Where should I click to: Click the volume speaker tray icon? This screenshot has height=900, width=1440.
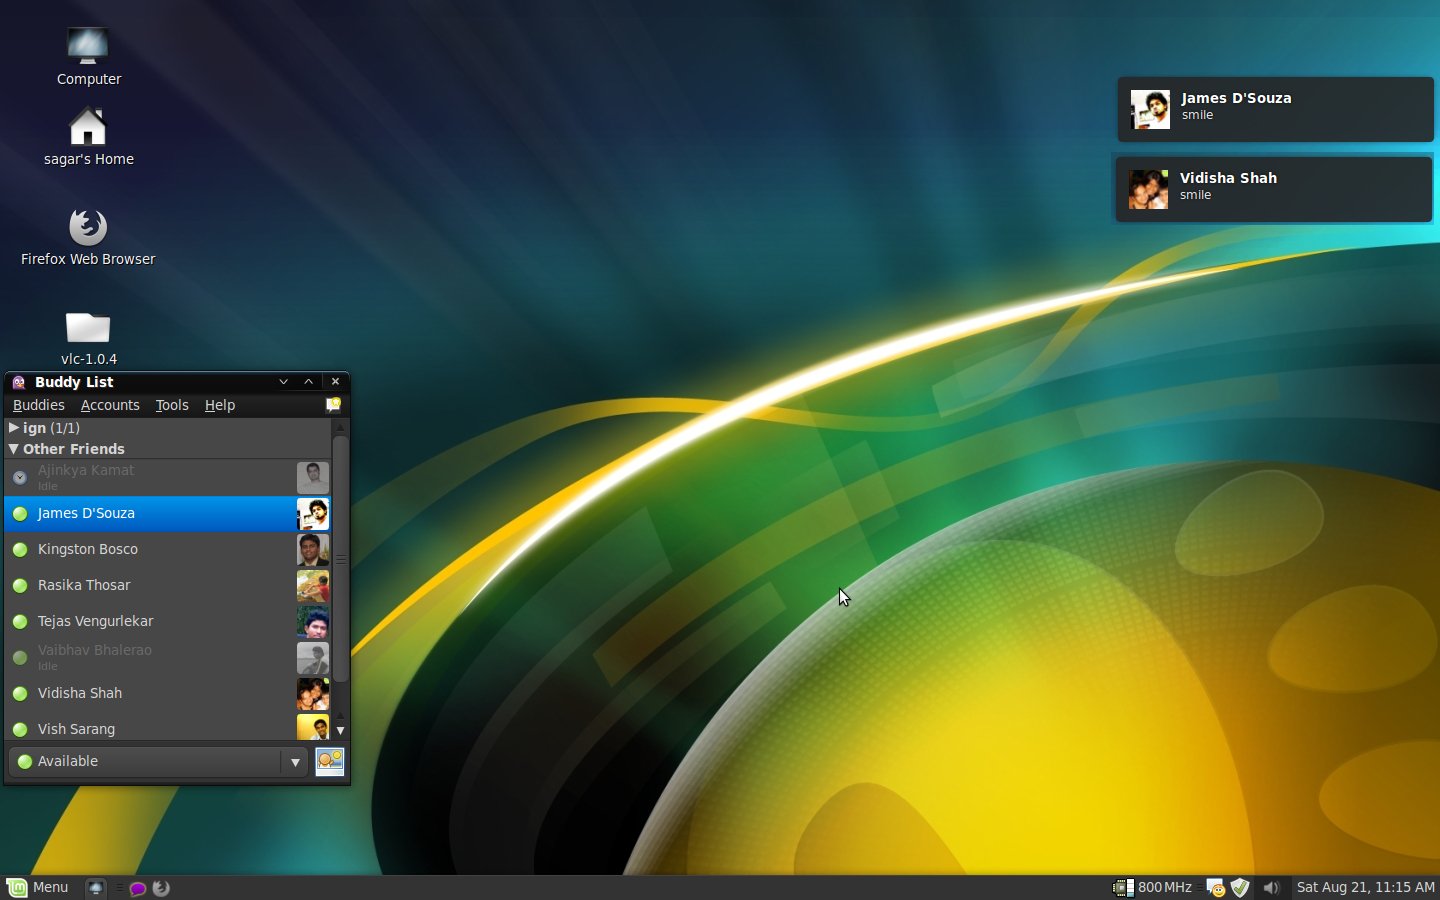click(1271, 887)
